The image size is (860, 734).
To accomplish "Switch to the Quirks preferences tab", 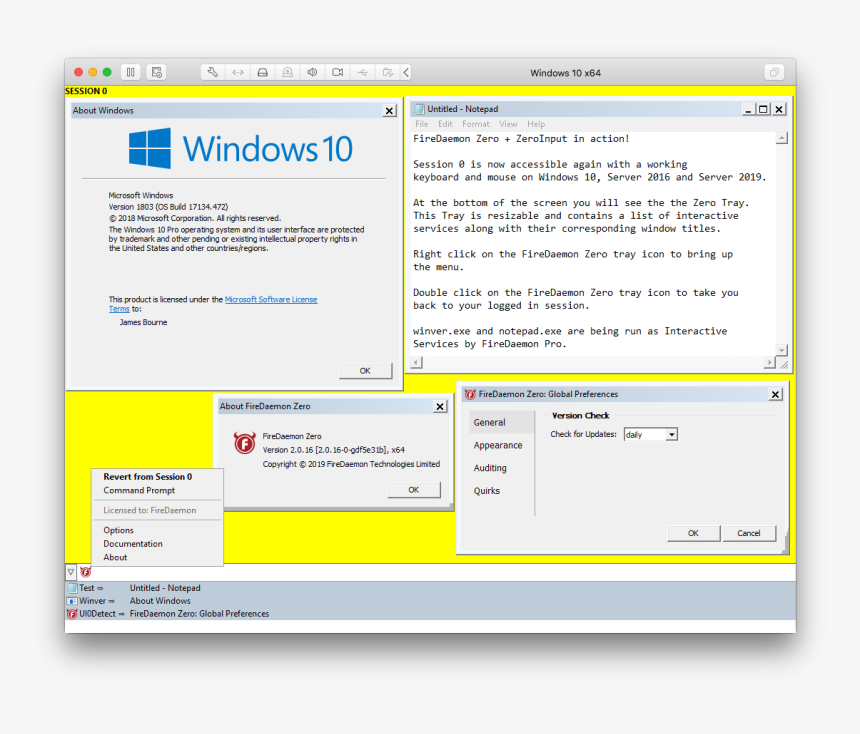I will [x=501, y=490].
